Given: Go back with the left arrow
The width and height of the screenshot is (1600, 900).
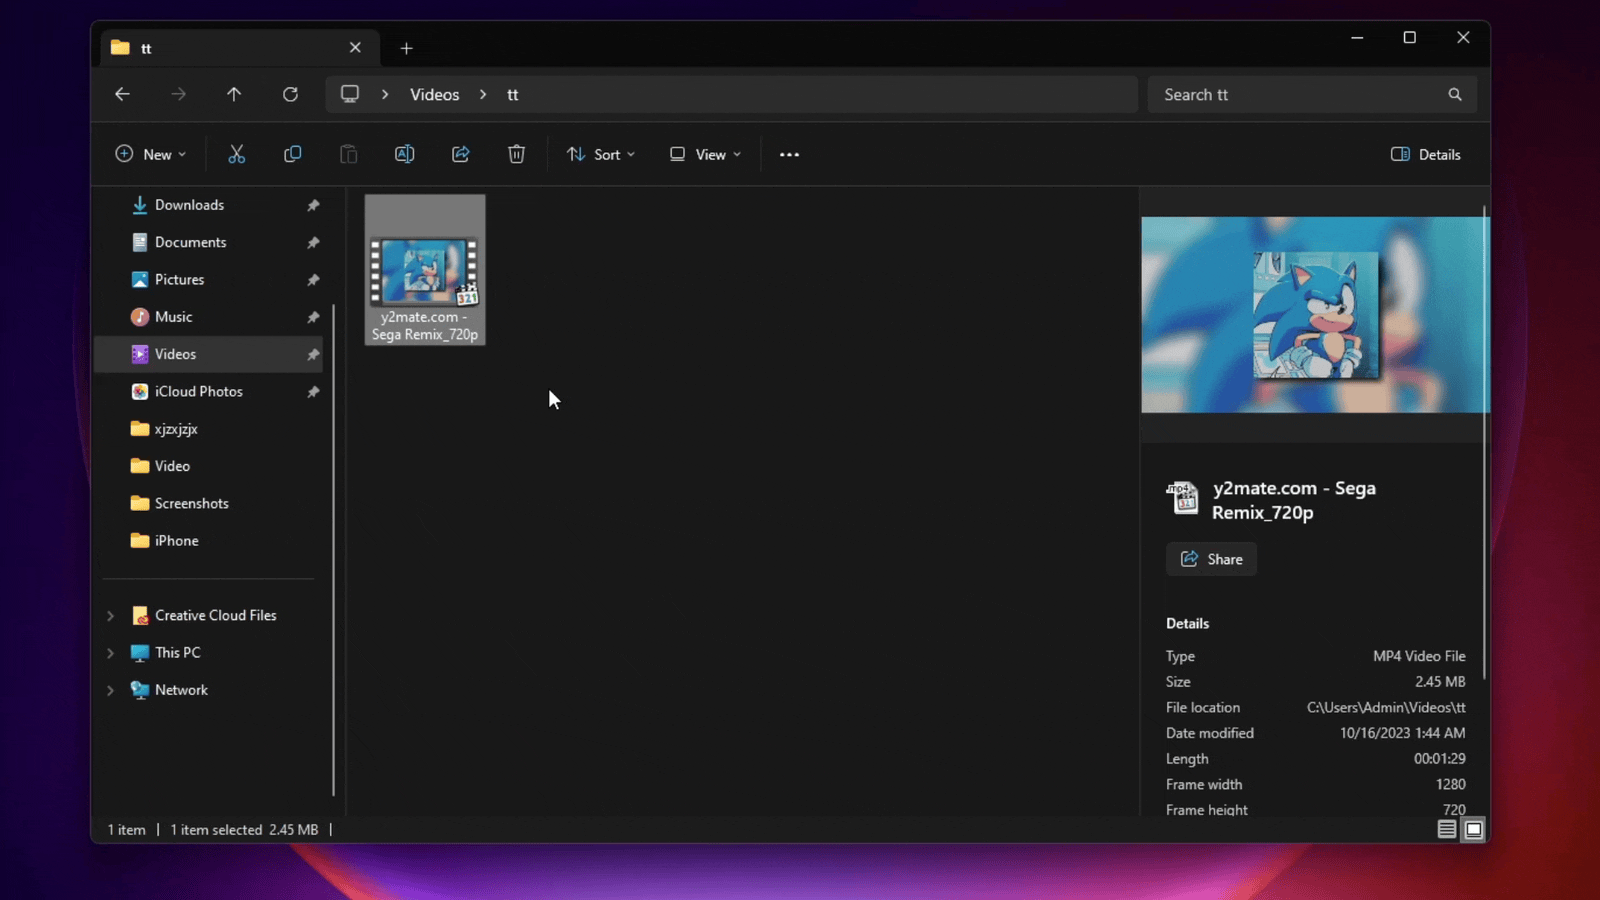Looking at the screenshot, I should click(x=122, y=94).
